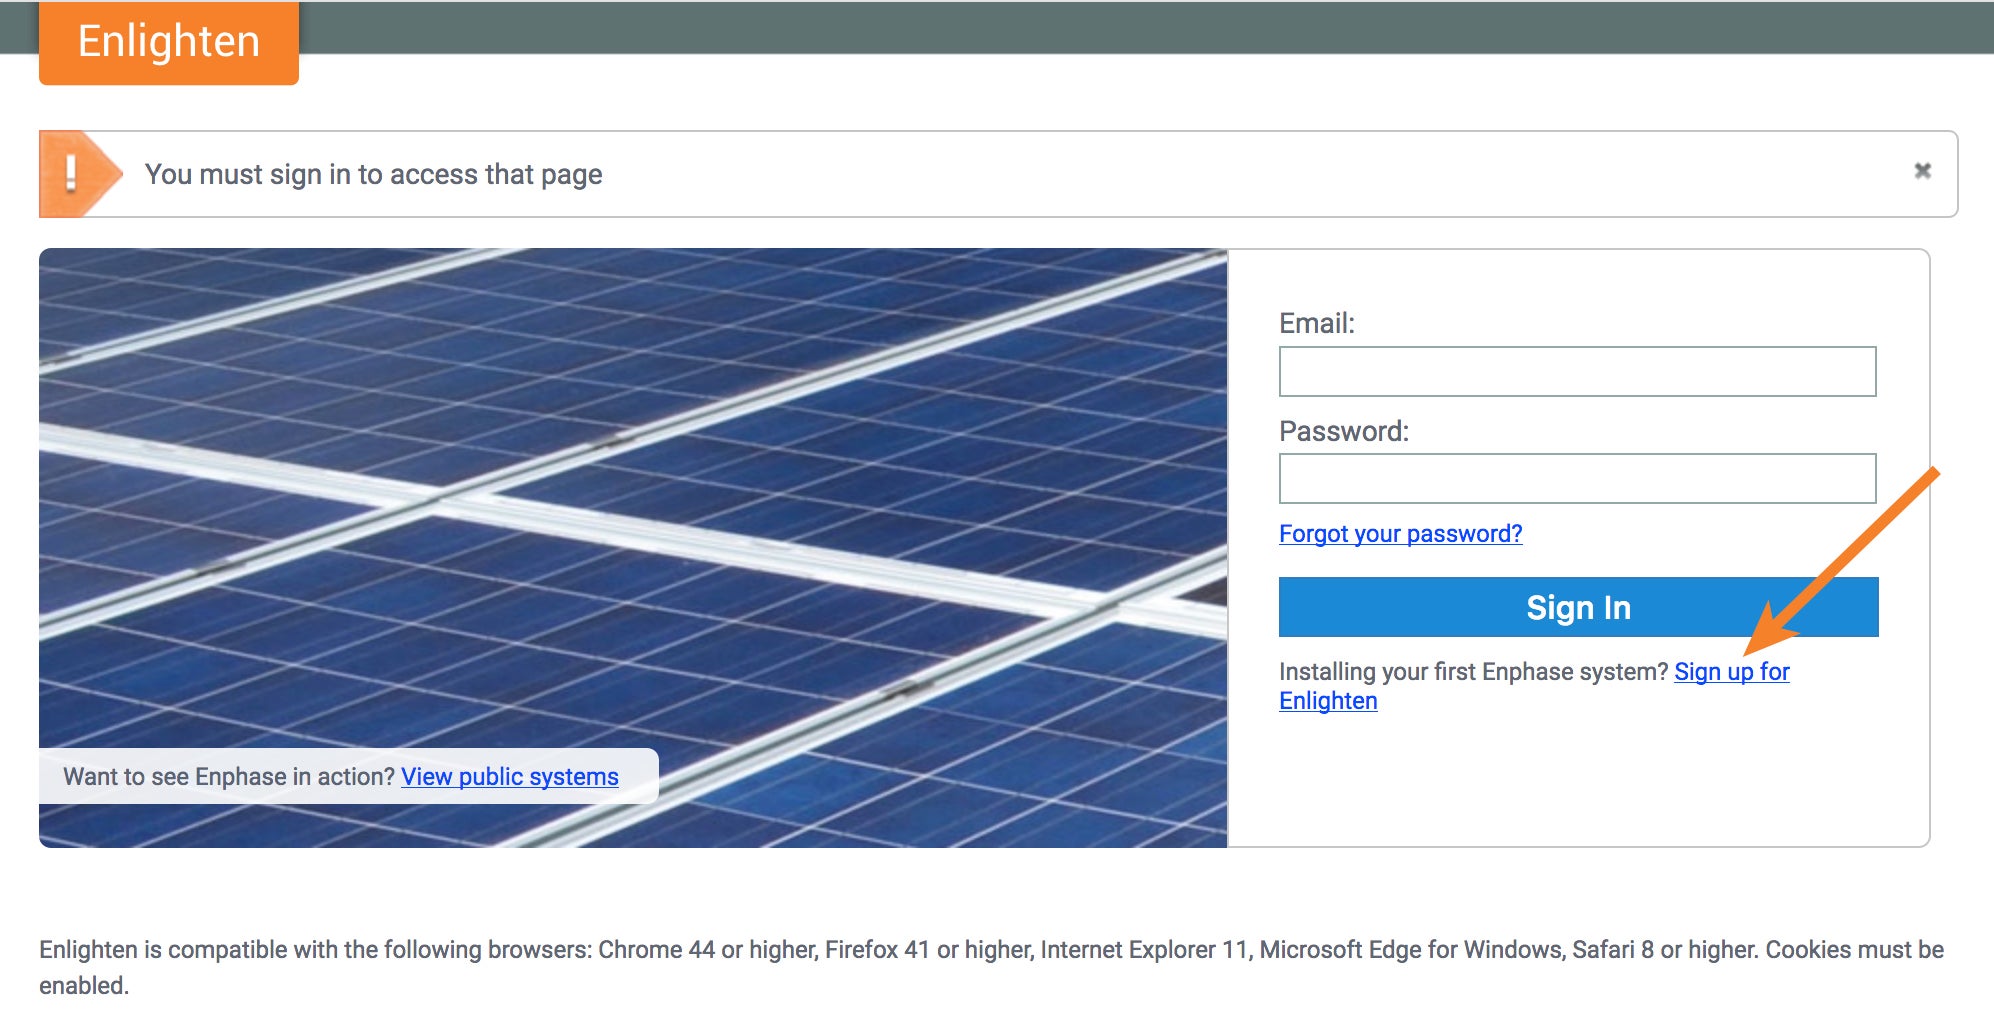Open the View public systems link

point(510,777)
